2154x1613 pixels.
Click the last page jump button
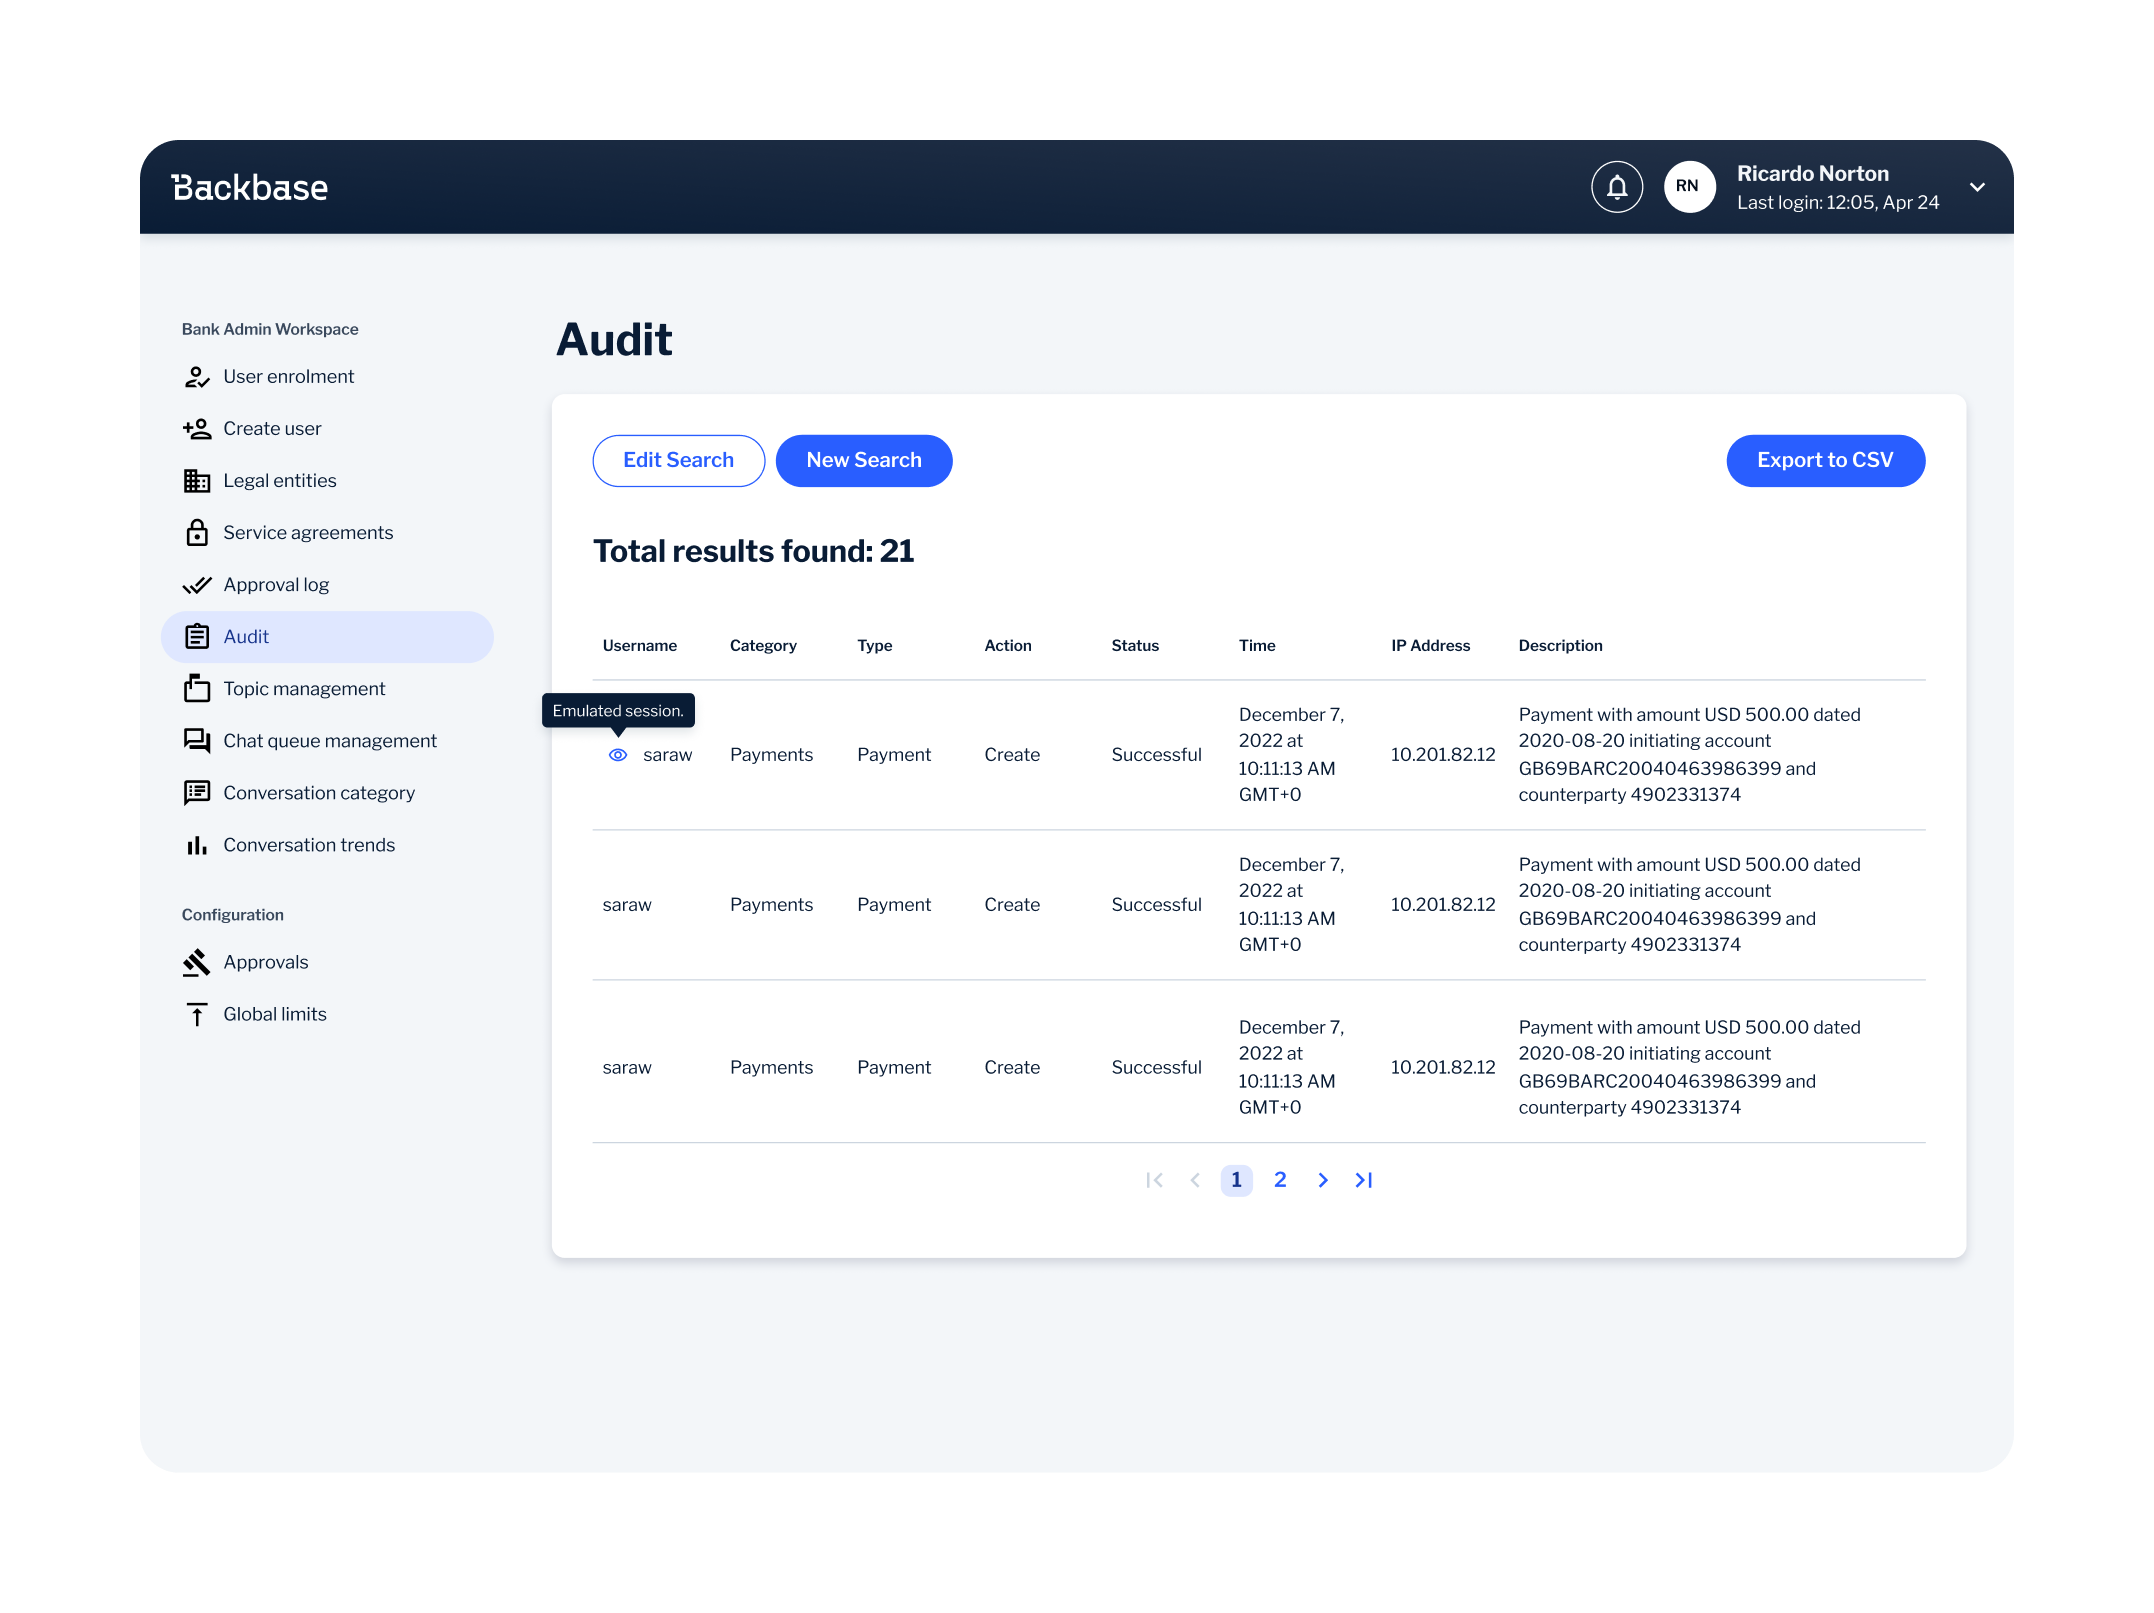click(1364, 1179)
